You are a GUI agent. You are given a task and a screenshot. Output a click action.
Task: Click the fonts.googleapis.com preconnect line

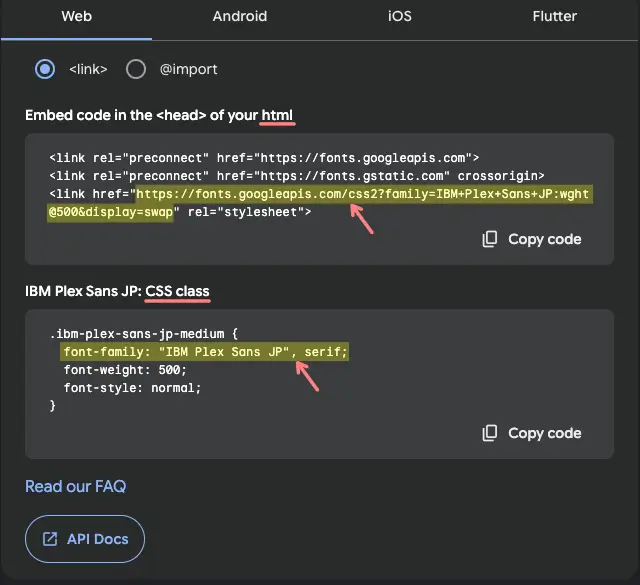264,158
